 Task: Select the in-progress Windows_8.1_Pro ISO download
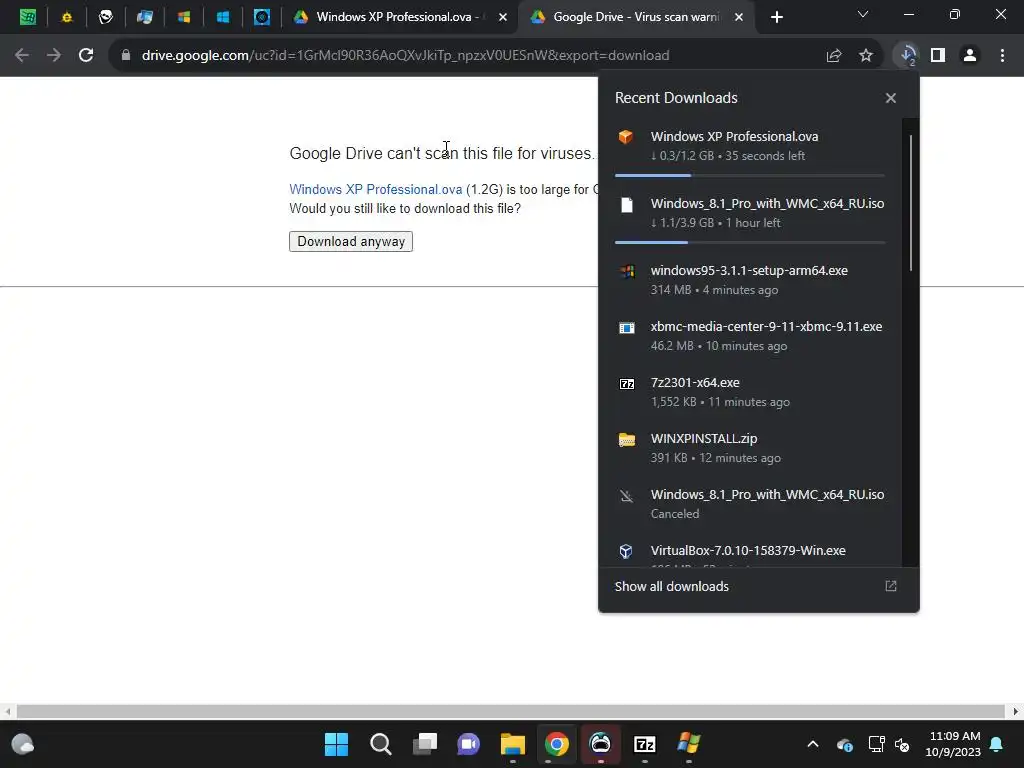pos(750,213)
